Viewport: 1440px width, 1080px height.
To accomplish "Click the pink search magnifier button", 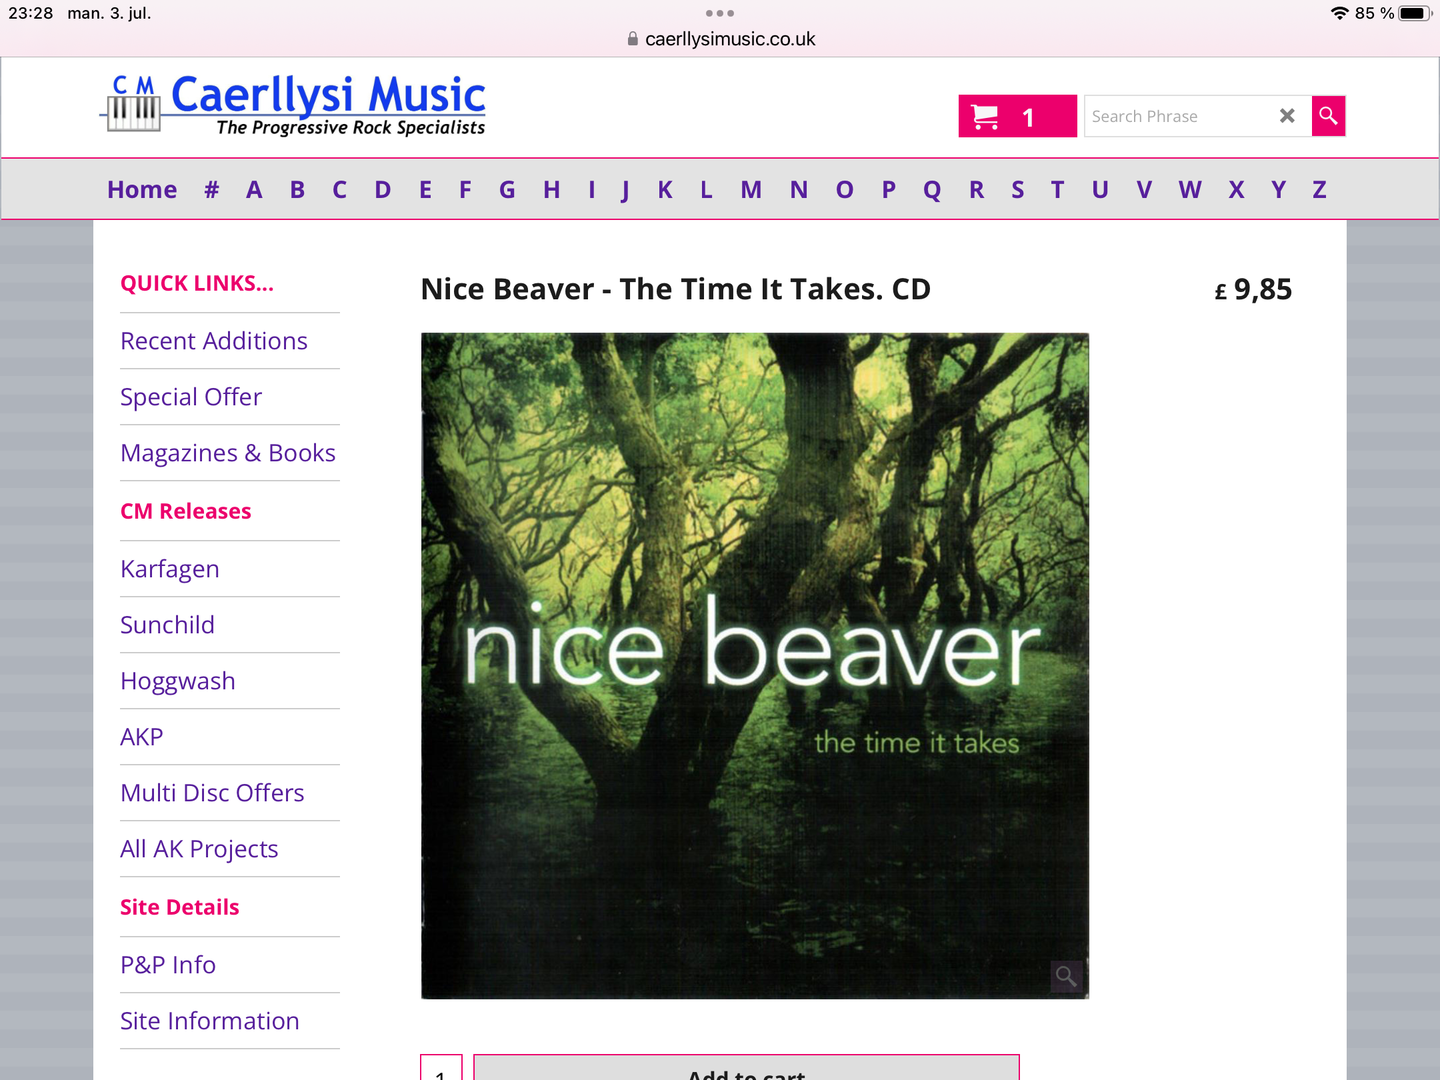I will 1328,116.
